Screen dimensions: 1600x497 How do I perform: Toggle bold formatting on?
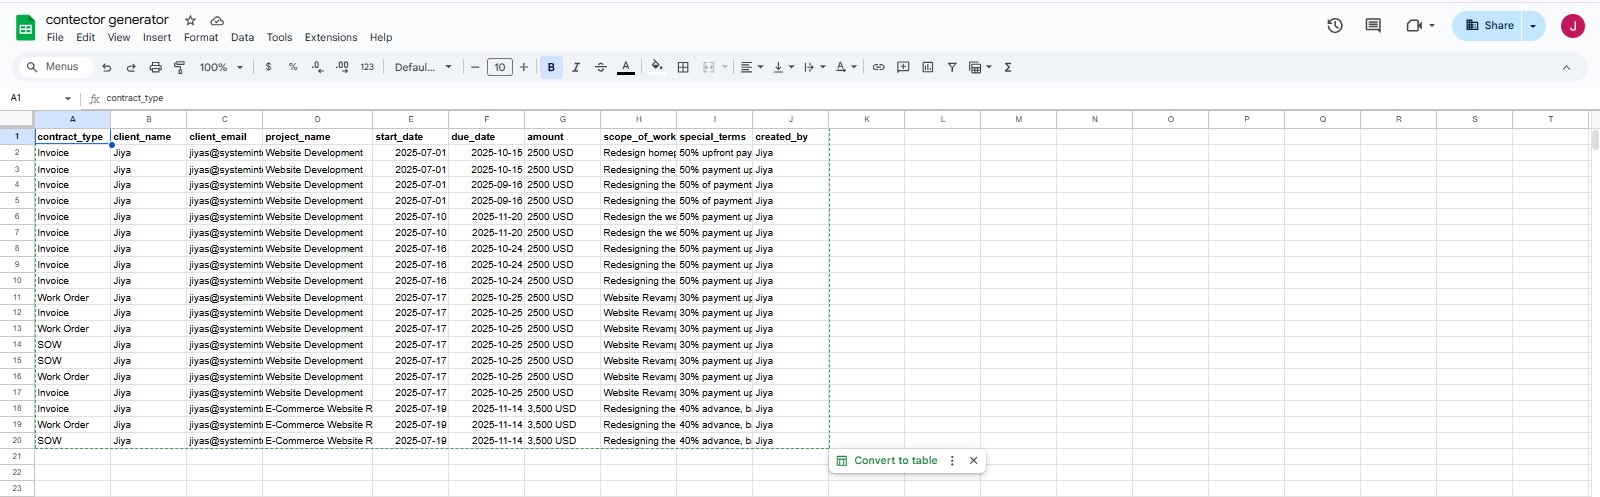pos(551,68)
